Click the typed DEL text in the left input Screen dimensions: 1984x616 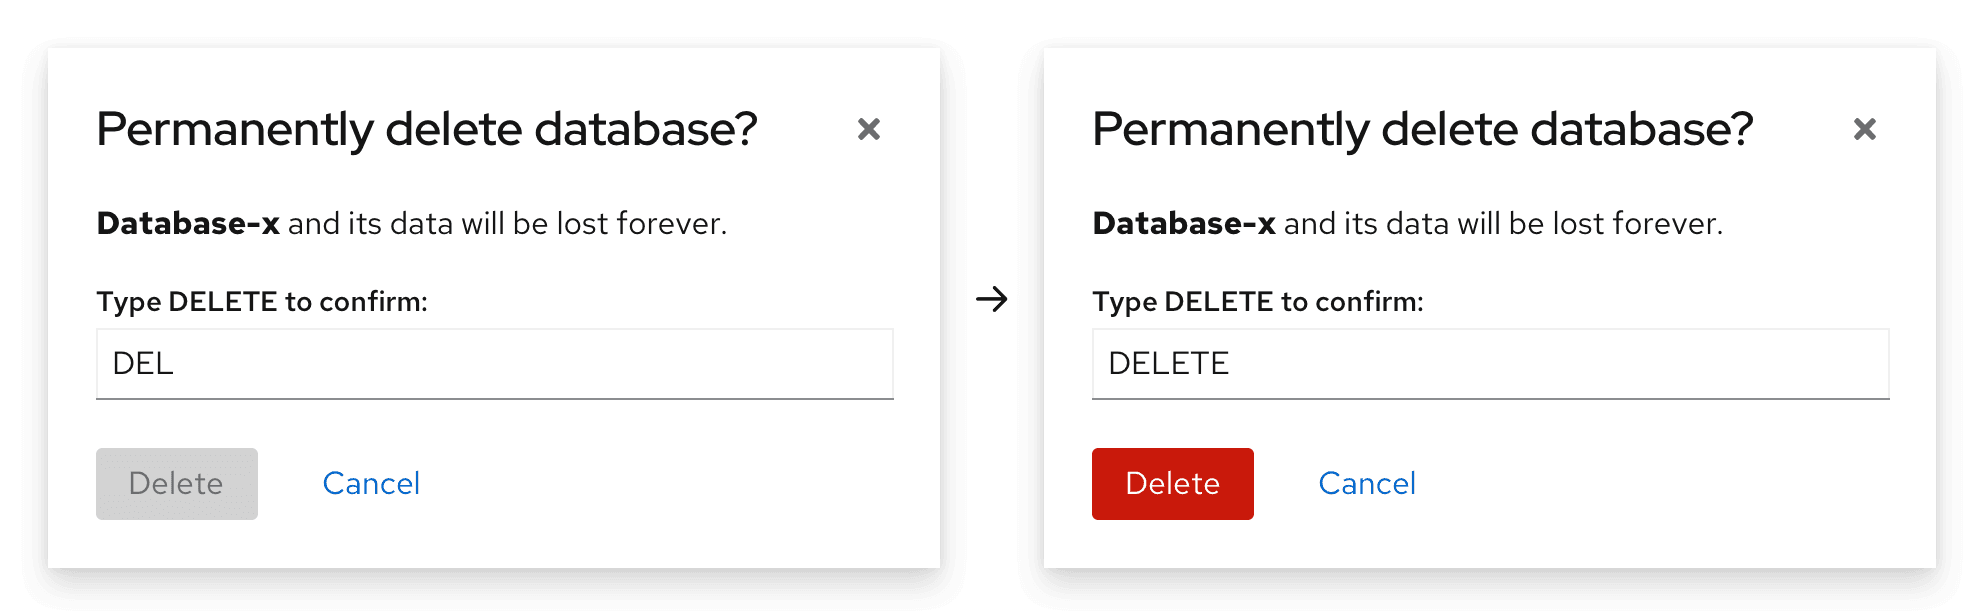(x=143, y=364)
